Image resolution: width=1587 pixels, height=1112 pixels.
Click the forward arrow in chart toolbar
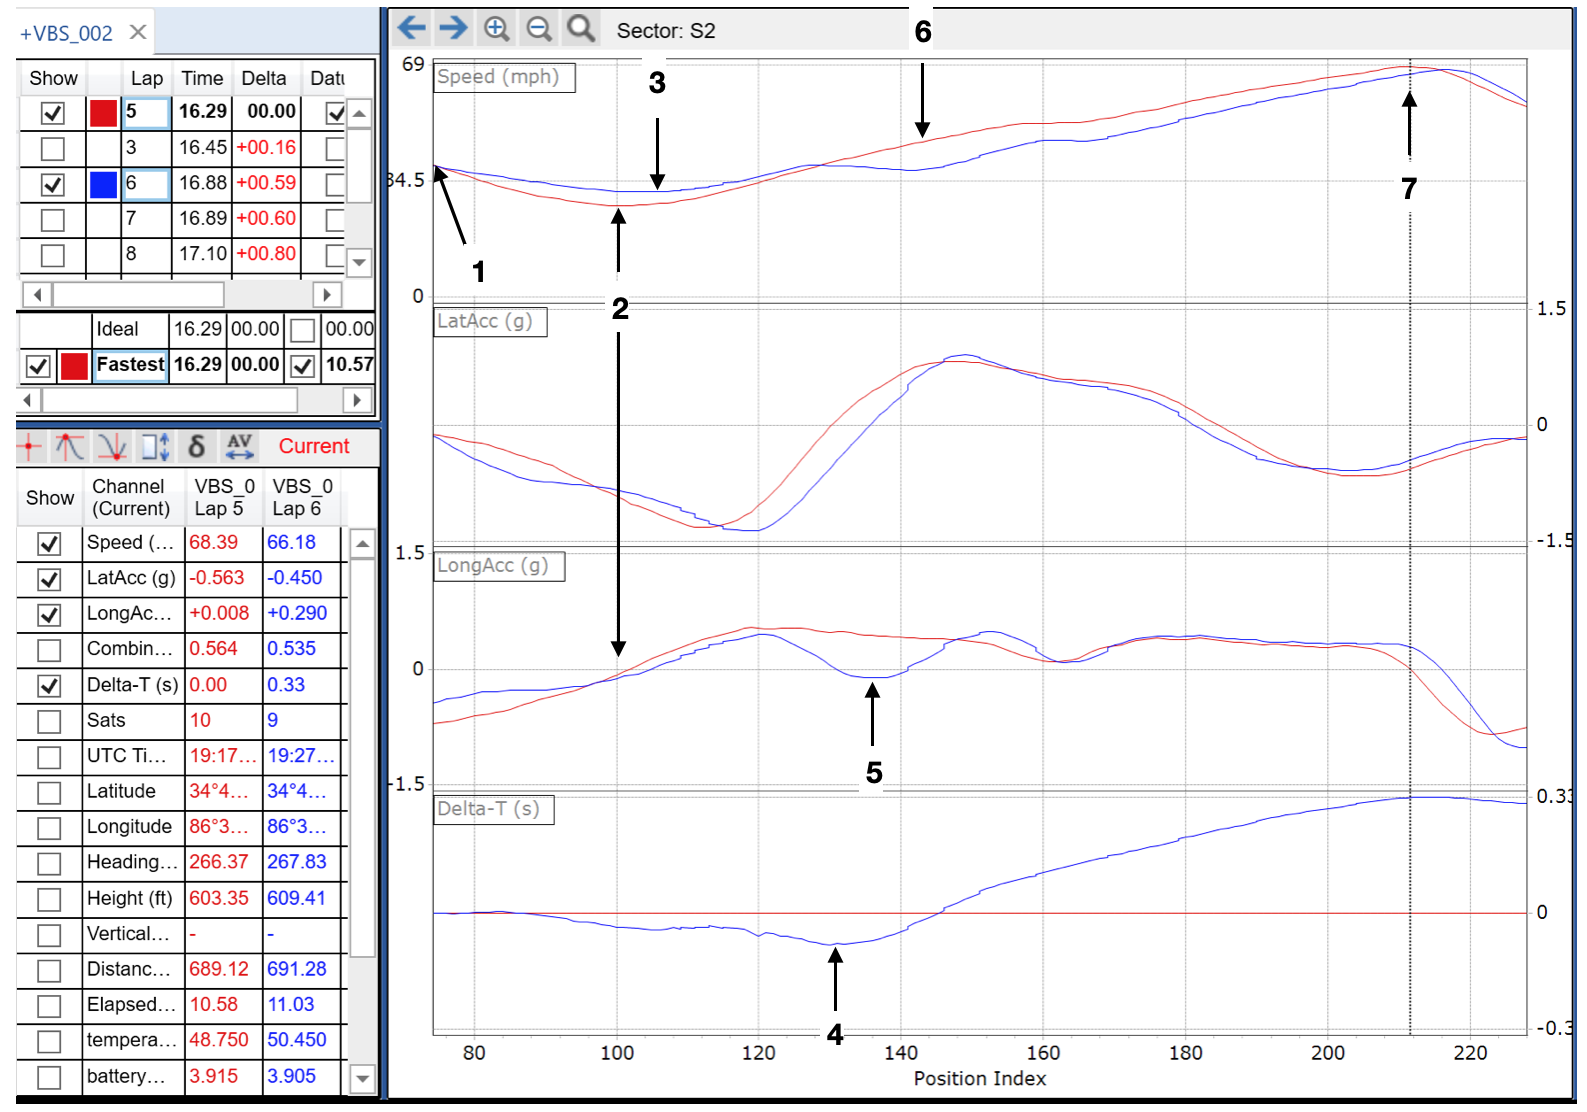[x=453, y=28]
